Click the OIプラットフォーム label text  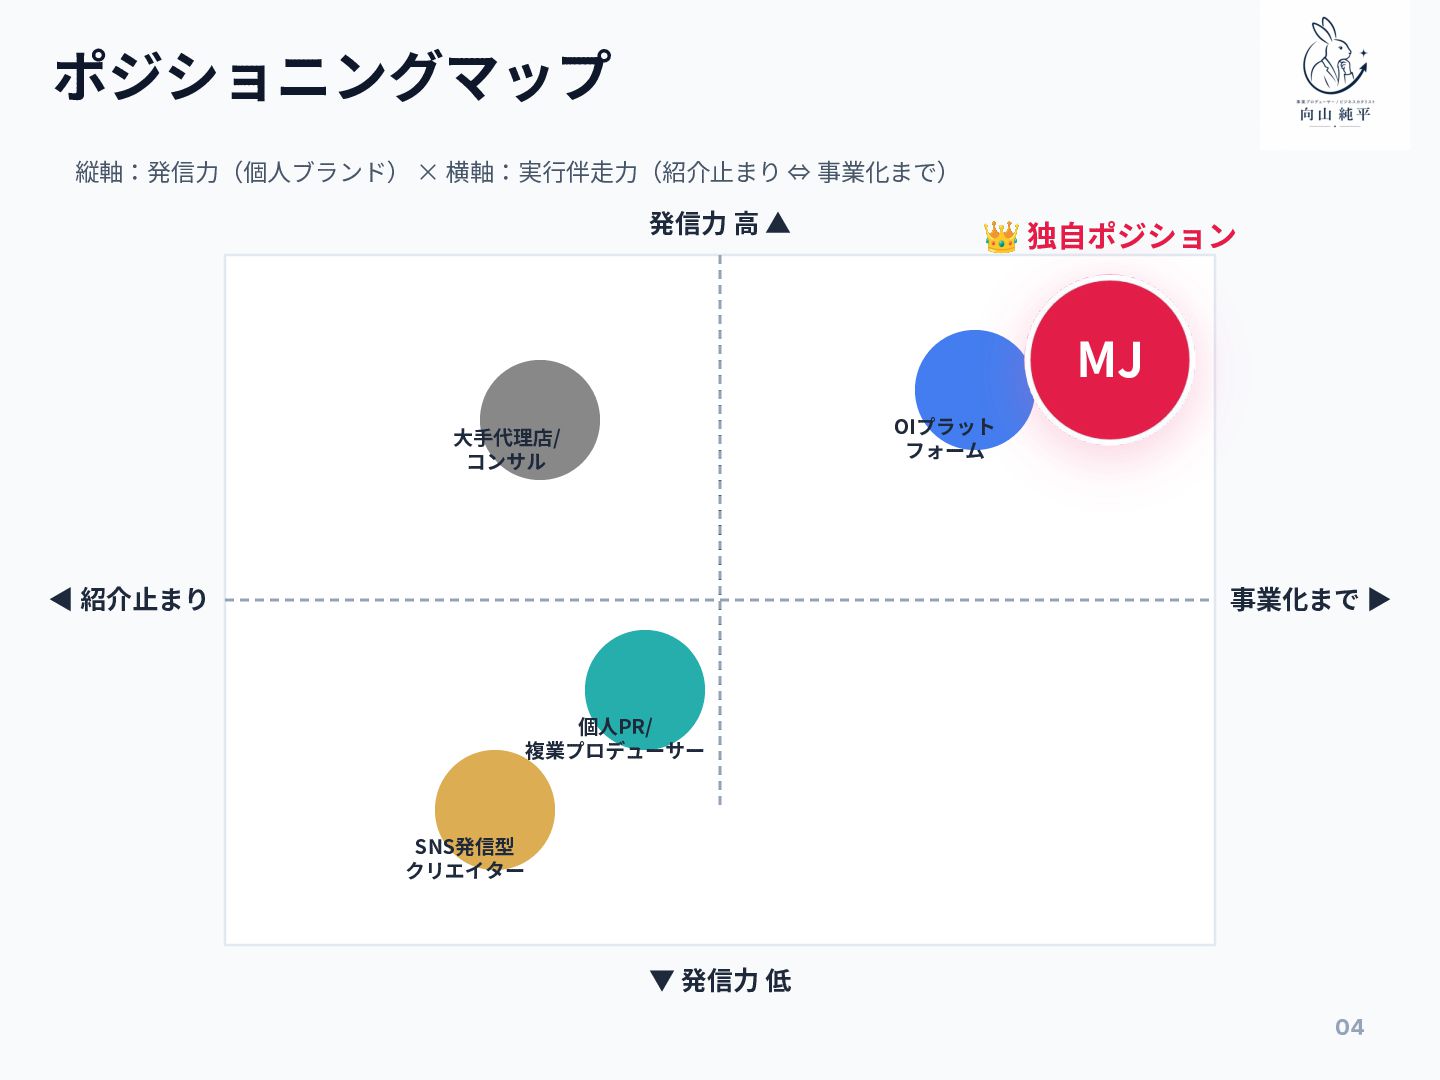tap(944, 439)
